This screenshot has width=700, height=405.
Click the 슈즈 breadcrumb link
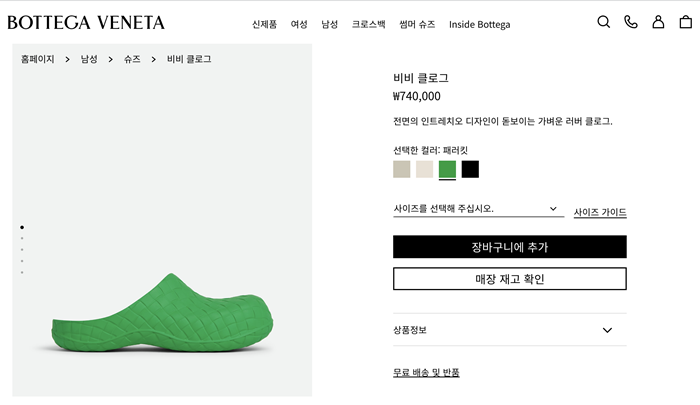pos(132,60)
